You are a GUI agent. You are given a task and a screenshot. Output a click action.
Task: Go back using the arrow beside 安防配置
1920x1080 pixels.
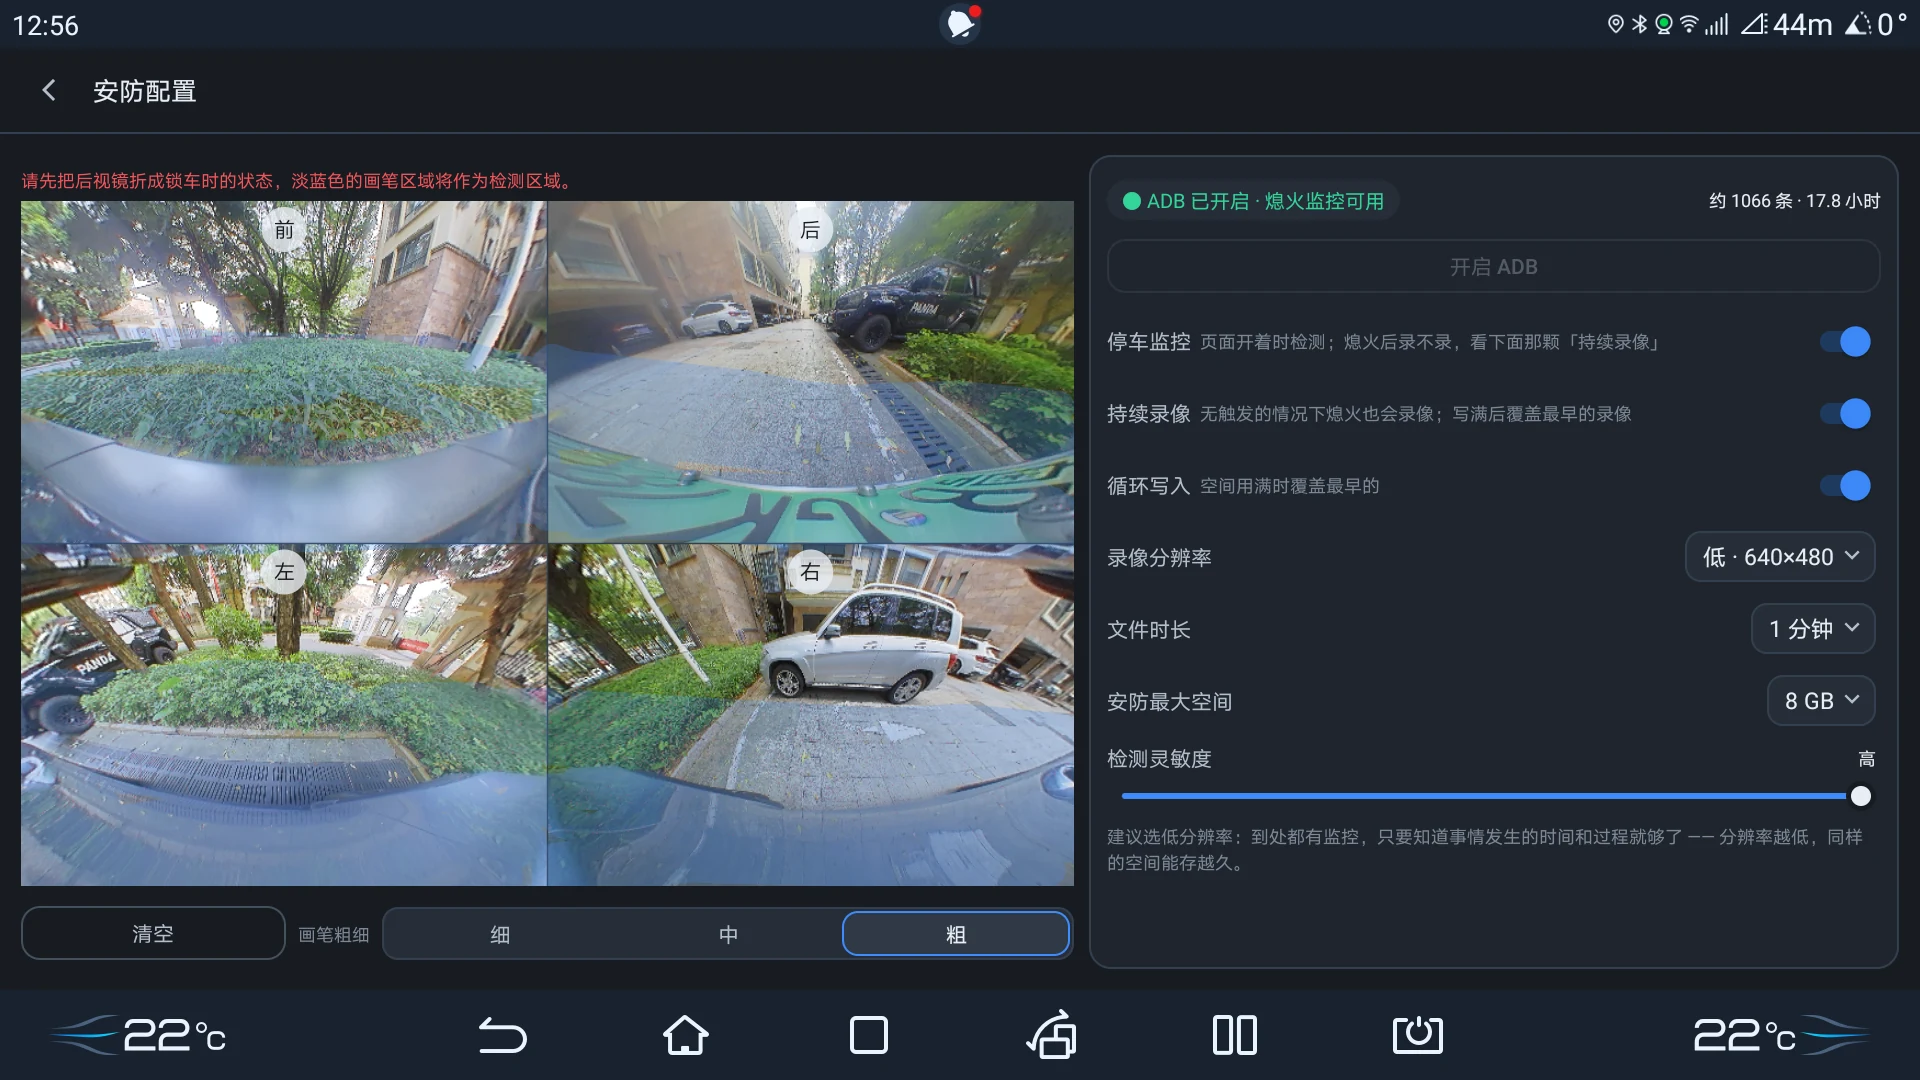[x=48, y=91]
